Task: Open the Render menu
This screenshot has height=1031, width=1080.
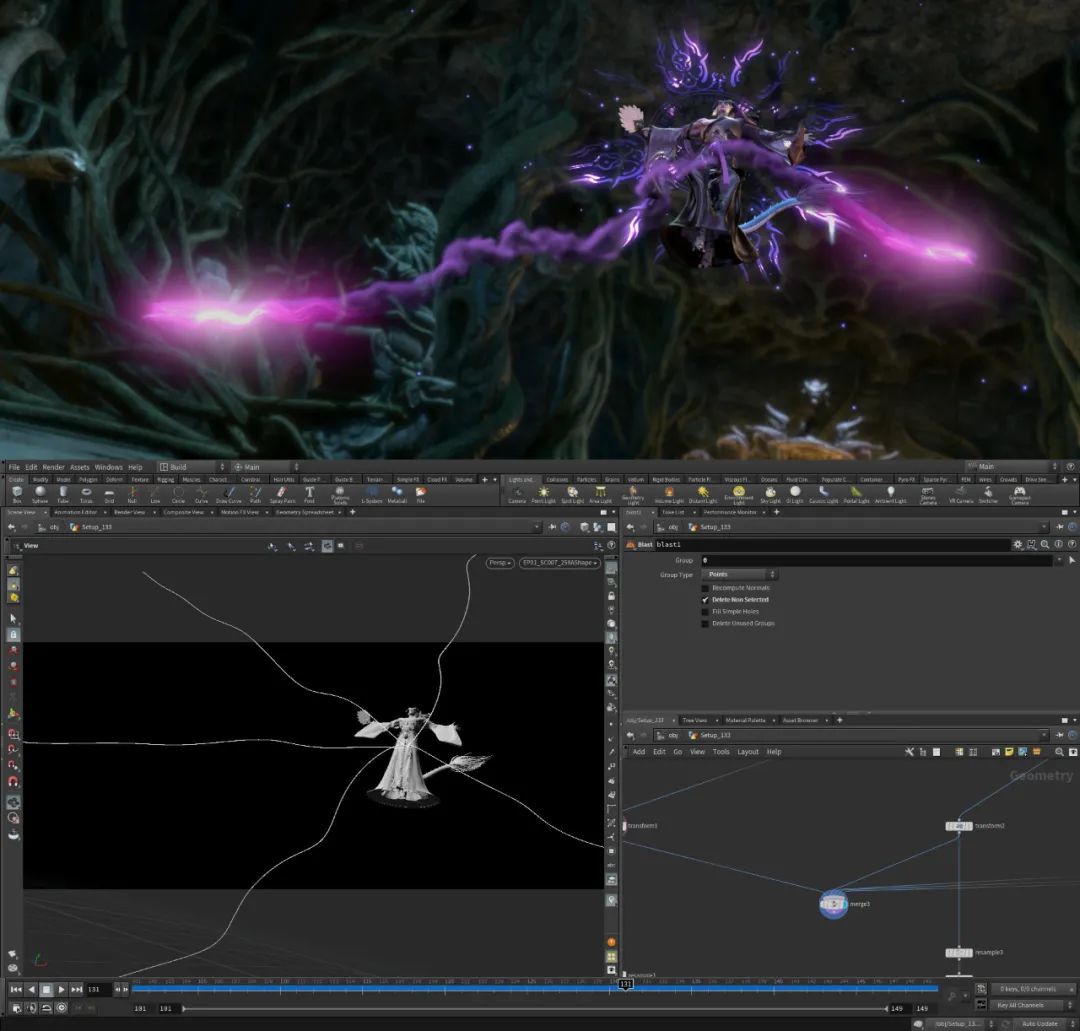Action: coord(53,467)
